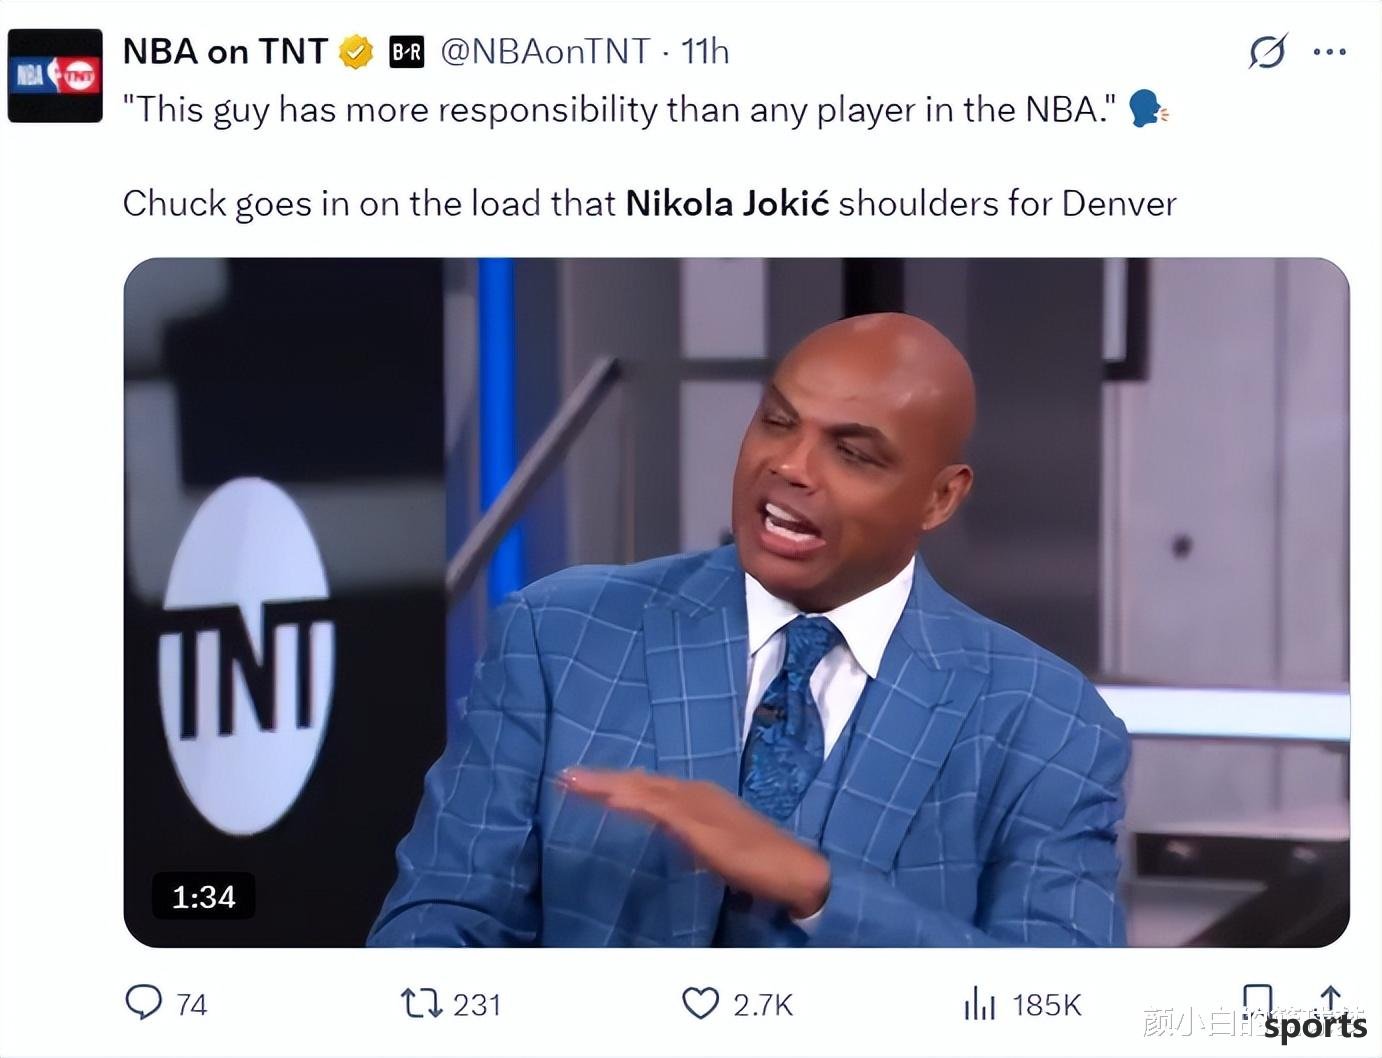View tweet analytics bar chart icon

(979, 1003)
